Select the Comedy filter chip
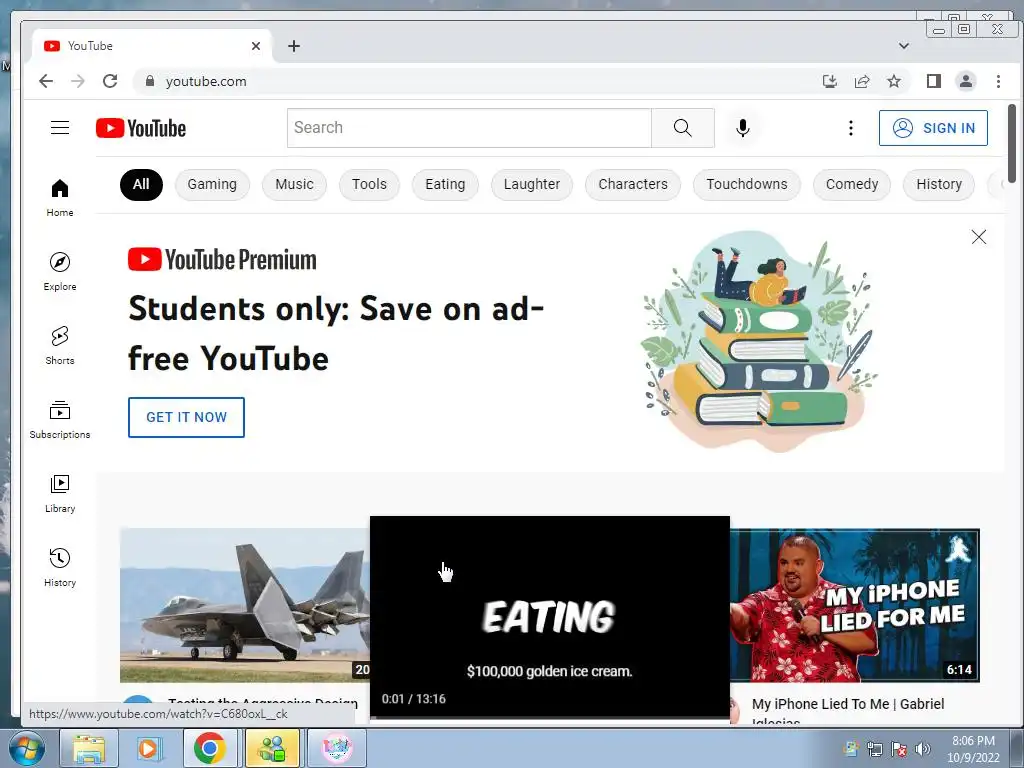The image size is (1024, 768). point(852,185)
